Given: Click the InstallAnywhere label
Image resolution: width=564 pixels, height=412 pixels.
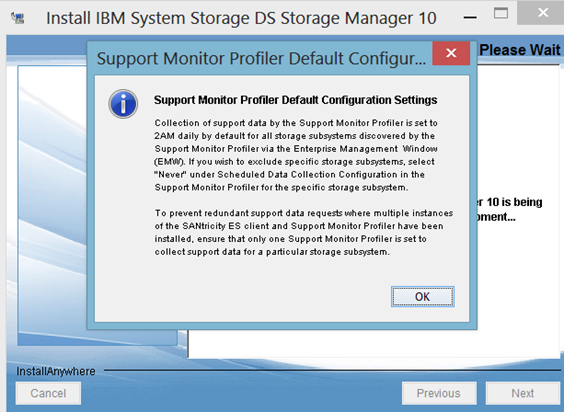Looking at the screenshot, I should [x=56, y=371].
